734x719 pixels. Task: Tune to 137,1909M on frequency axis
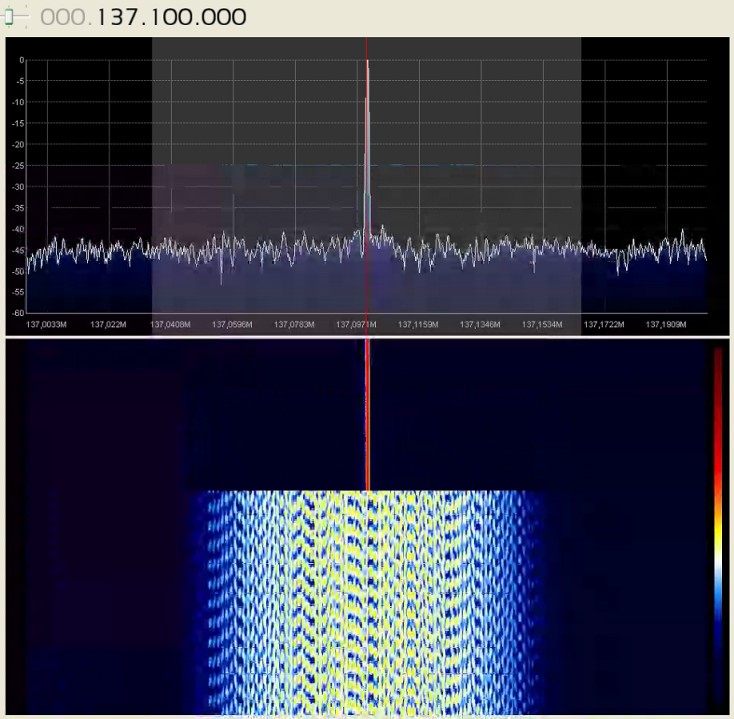666,325
